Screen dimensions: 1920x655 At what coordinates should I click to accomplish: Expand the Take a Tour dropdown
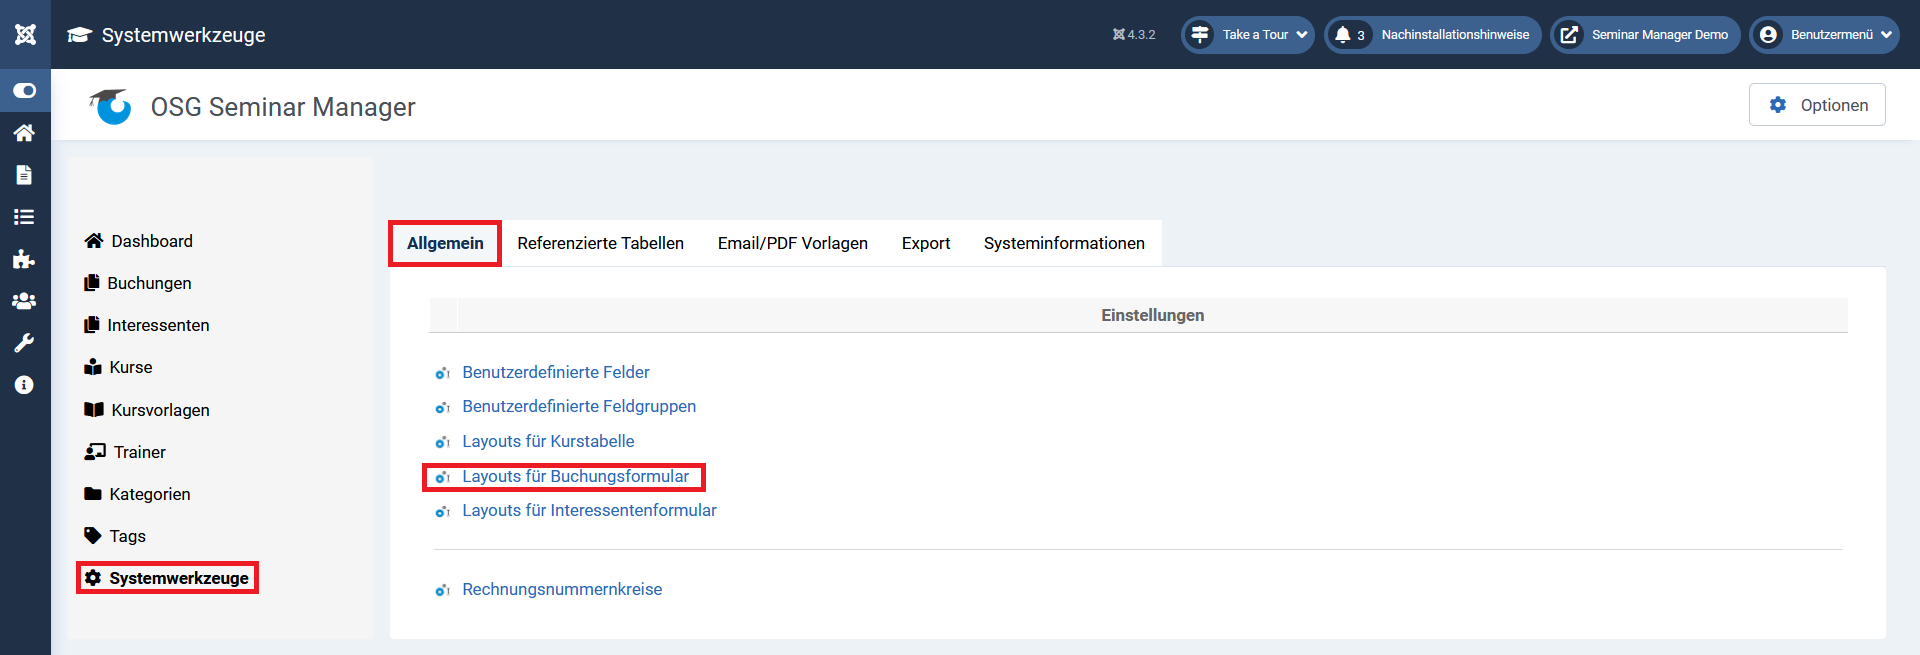(x=1248, y=35)
